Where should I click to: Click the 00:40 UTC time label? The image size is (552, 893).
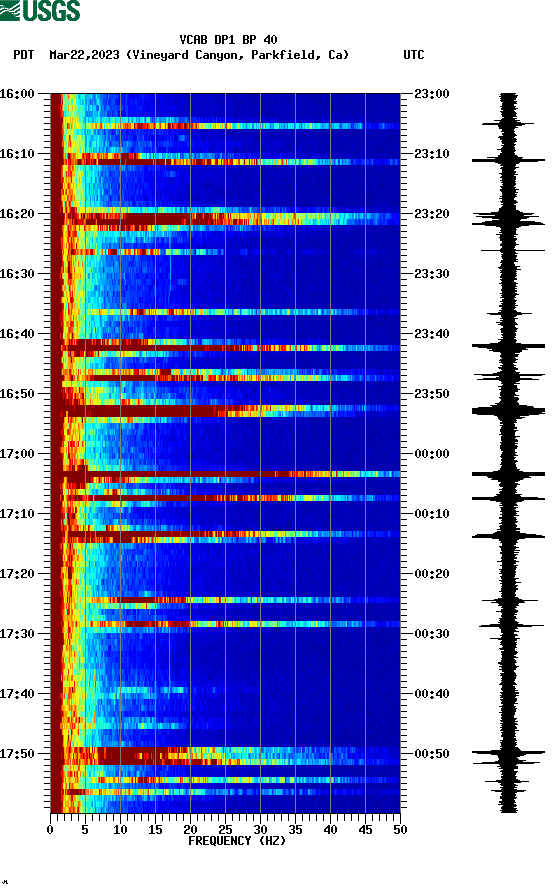click(432, 694)
